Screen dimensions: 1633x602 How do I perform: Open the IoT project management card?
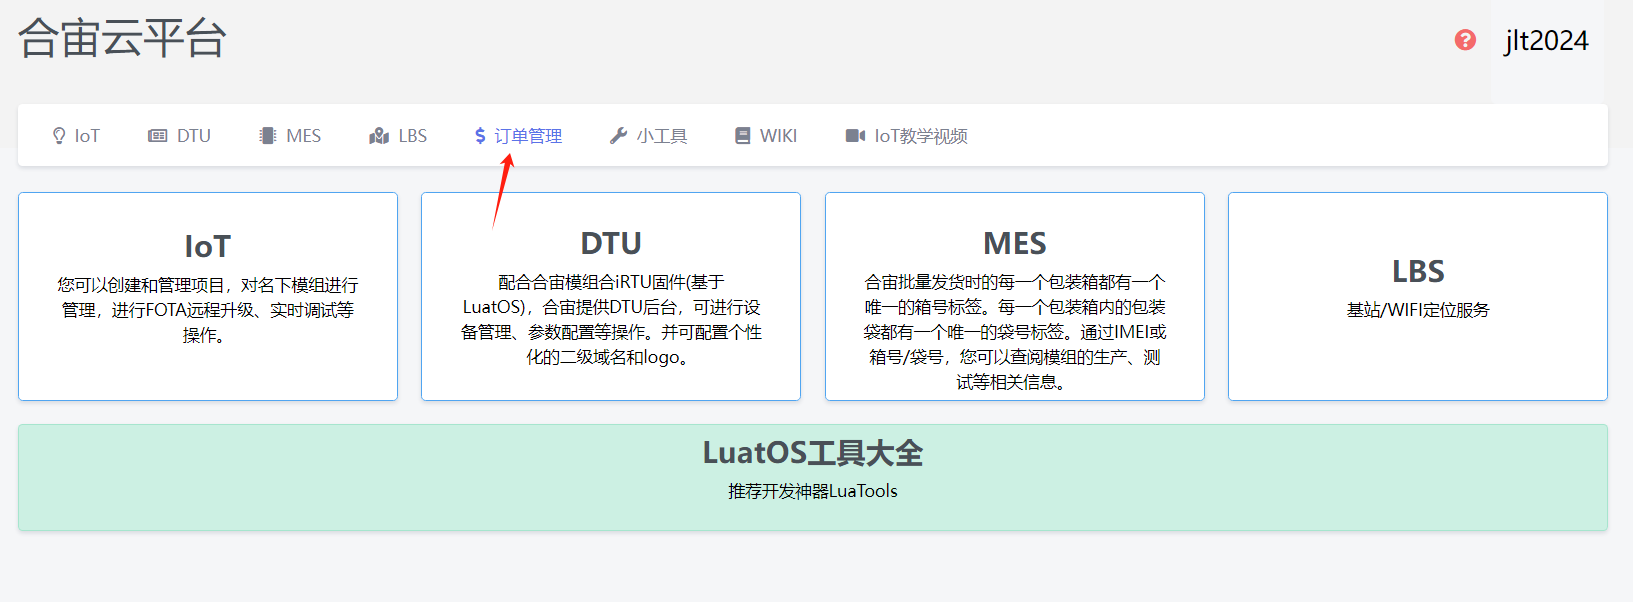click(x=208, y=297)
